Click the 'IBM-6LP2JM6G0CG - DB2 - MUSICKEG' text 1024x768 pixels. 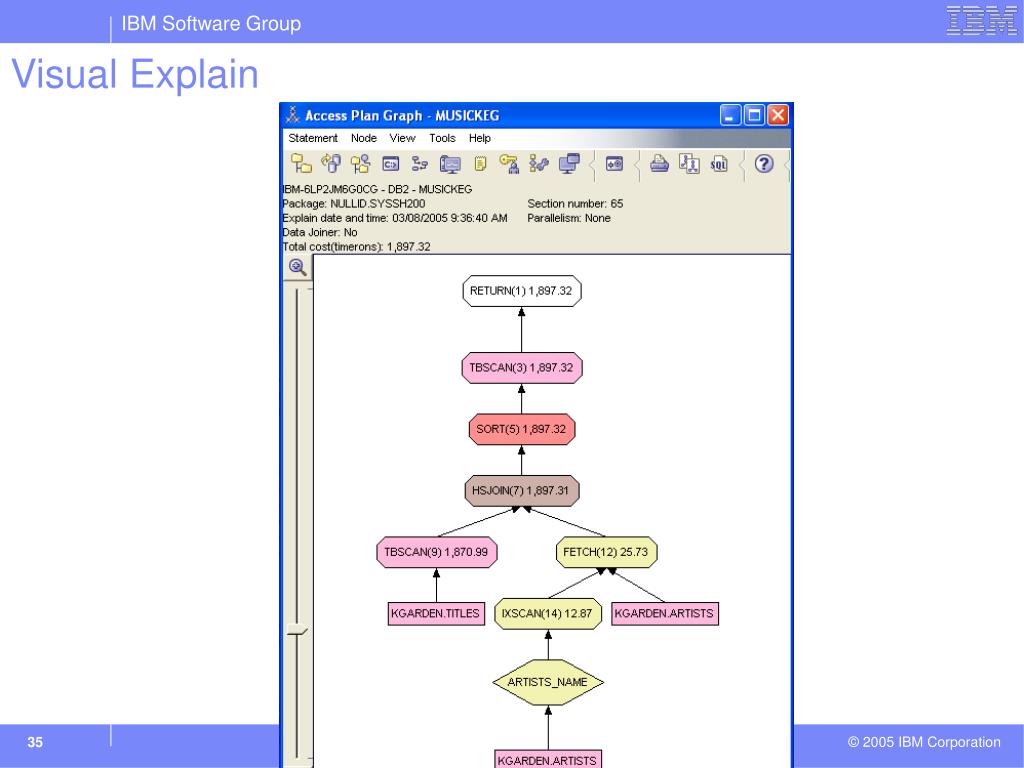[x=377, y=189]
